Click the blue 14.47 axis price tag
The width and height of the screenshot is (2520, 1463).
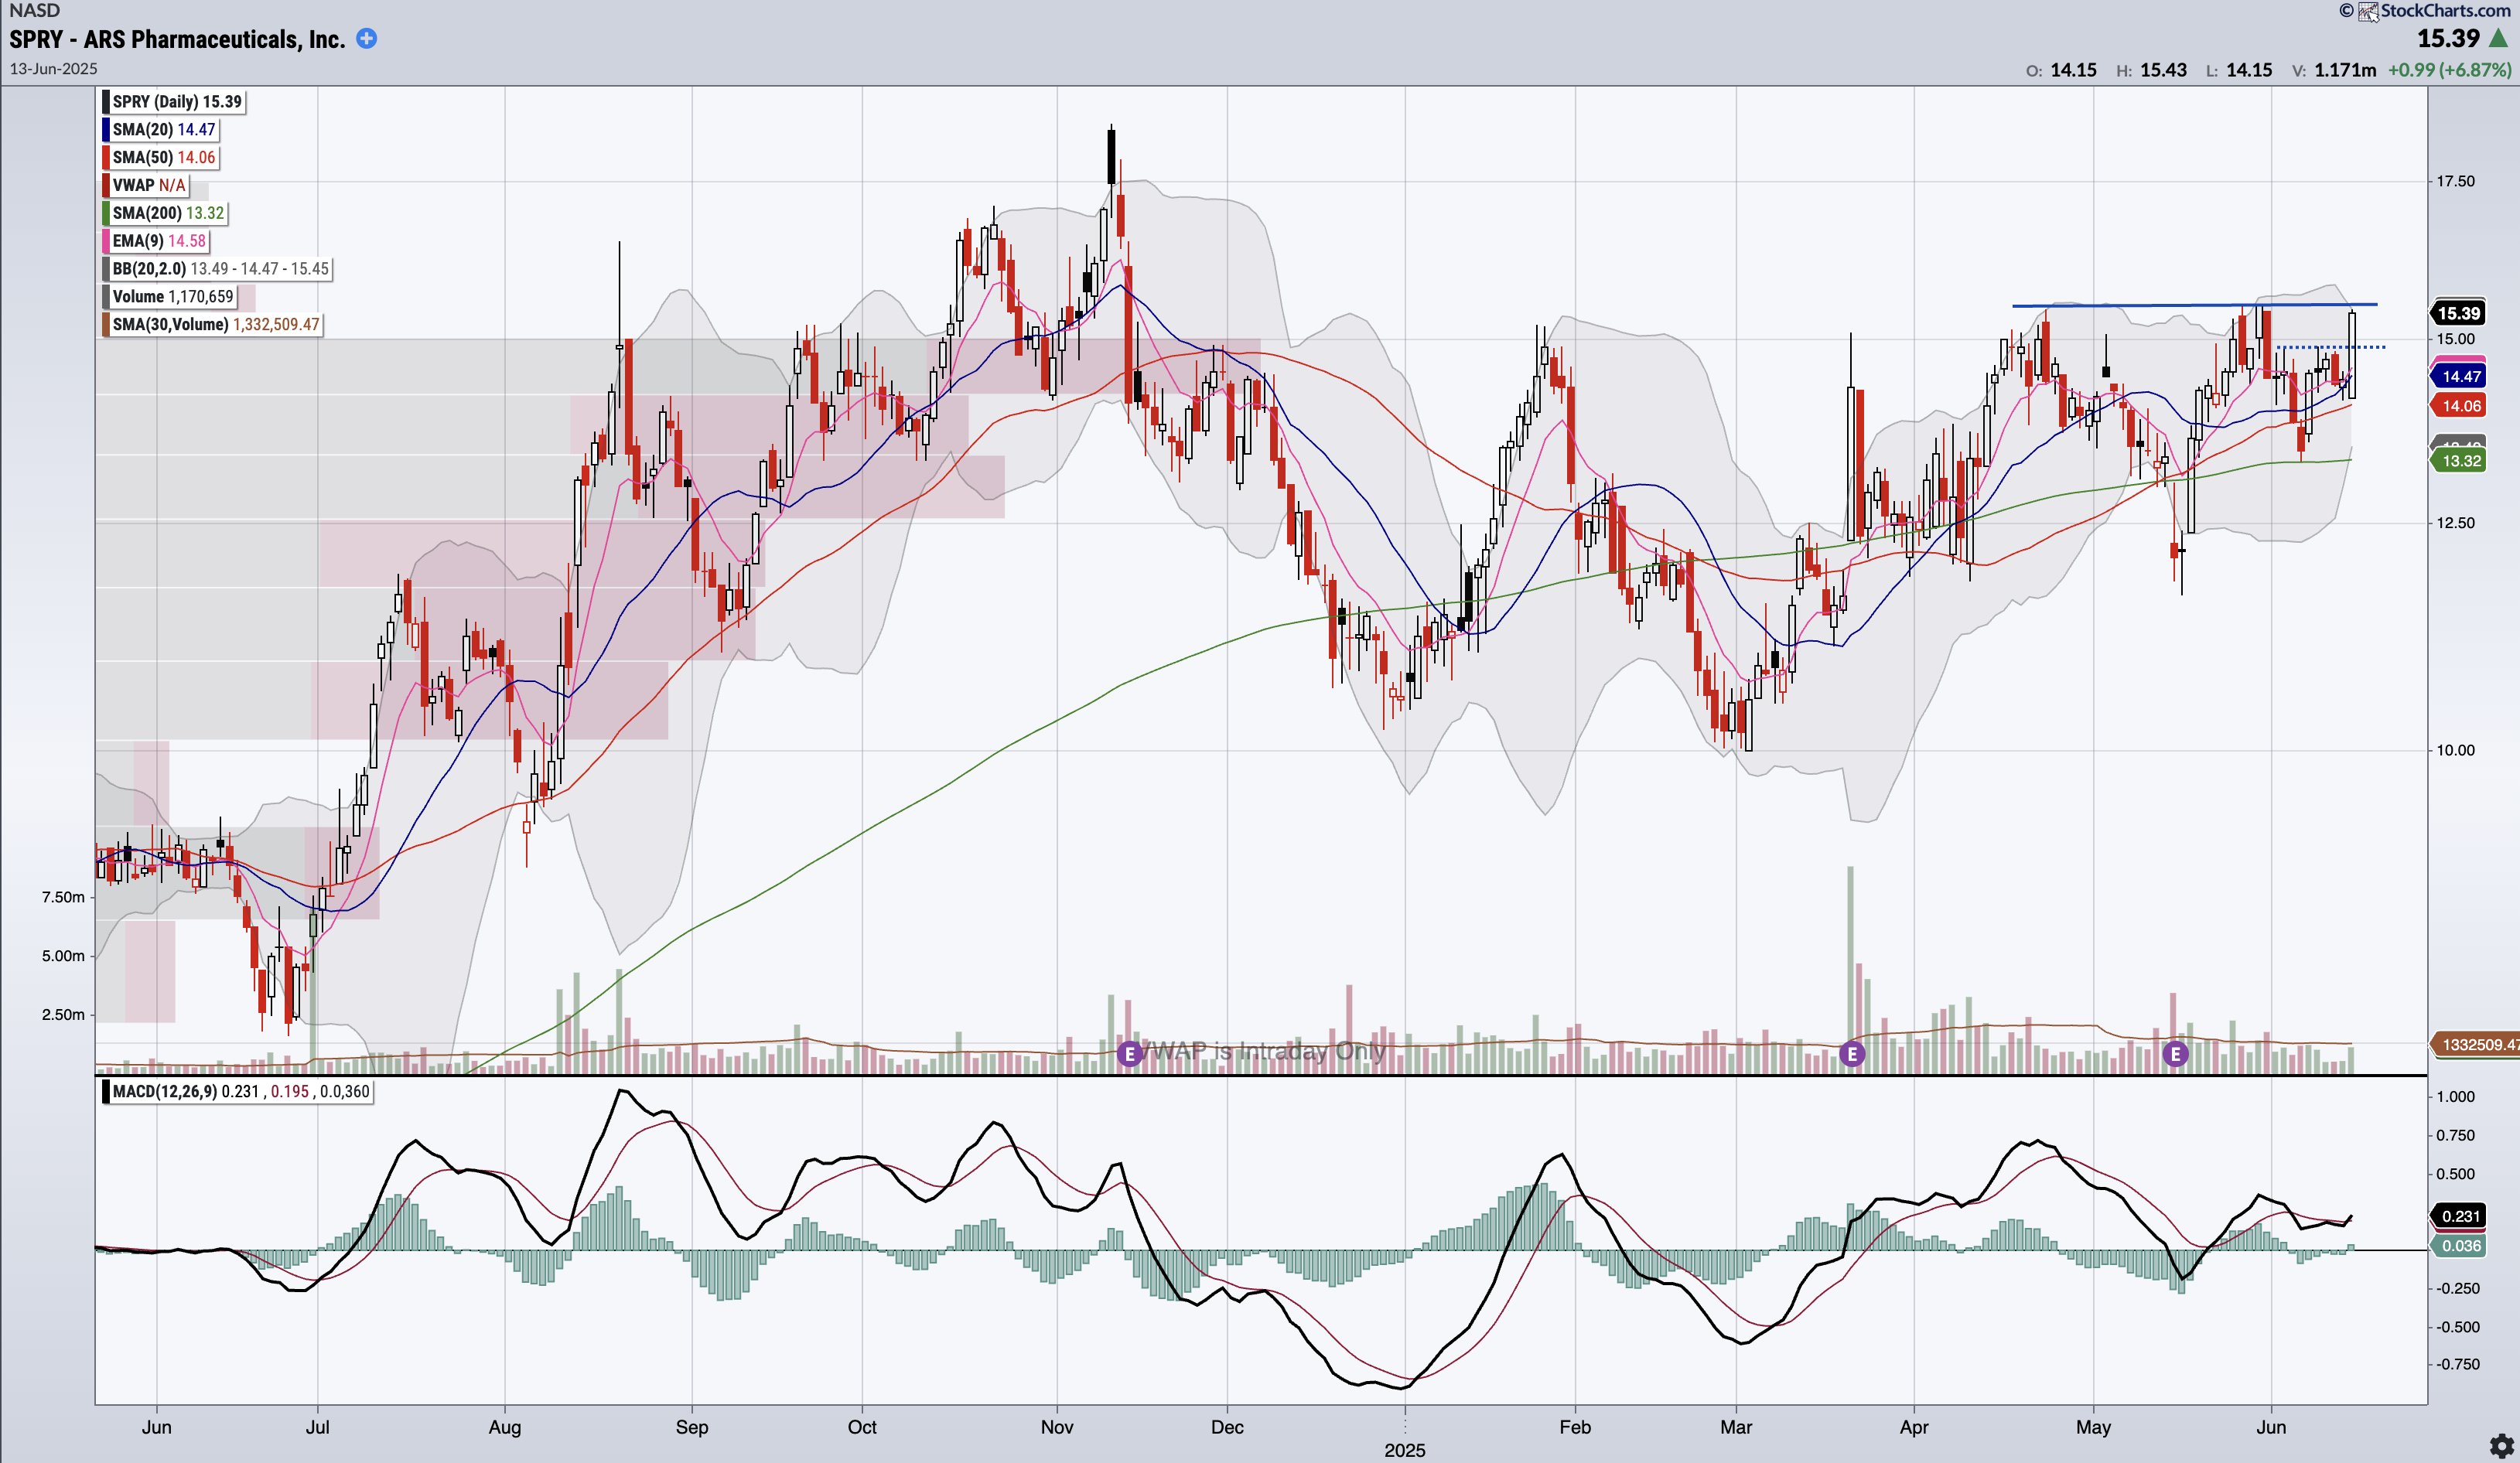(x=2458, y=377)
